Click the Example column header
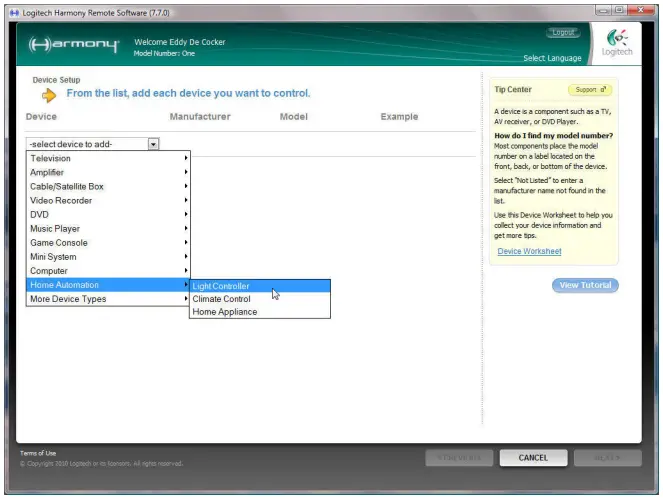Screen dimensions: 663x499 (x=399, y=116)
